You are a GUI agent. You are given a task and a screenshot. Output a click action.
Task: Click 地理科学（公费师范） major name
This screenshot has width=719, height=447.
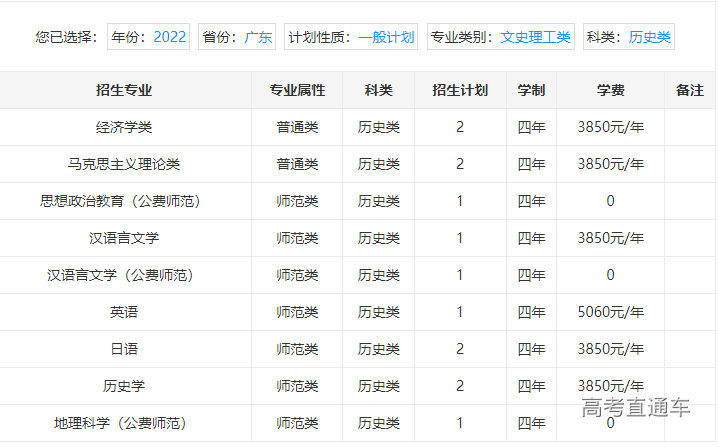[124, 423]
